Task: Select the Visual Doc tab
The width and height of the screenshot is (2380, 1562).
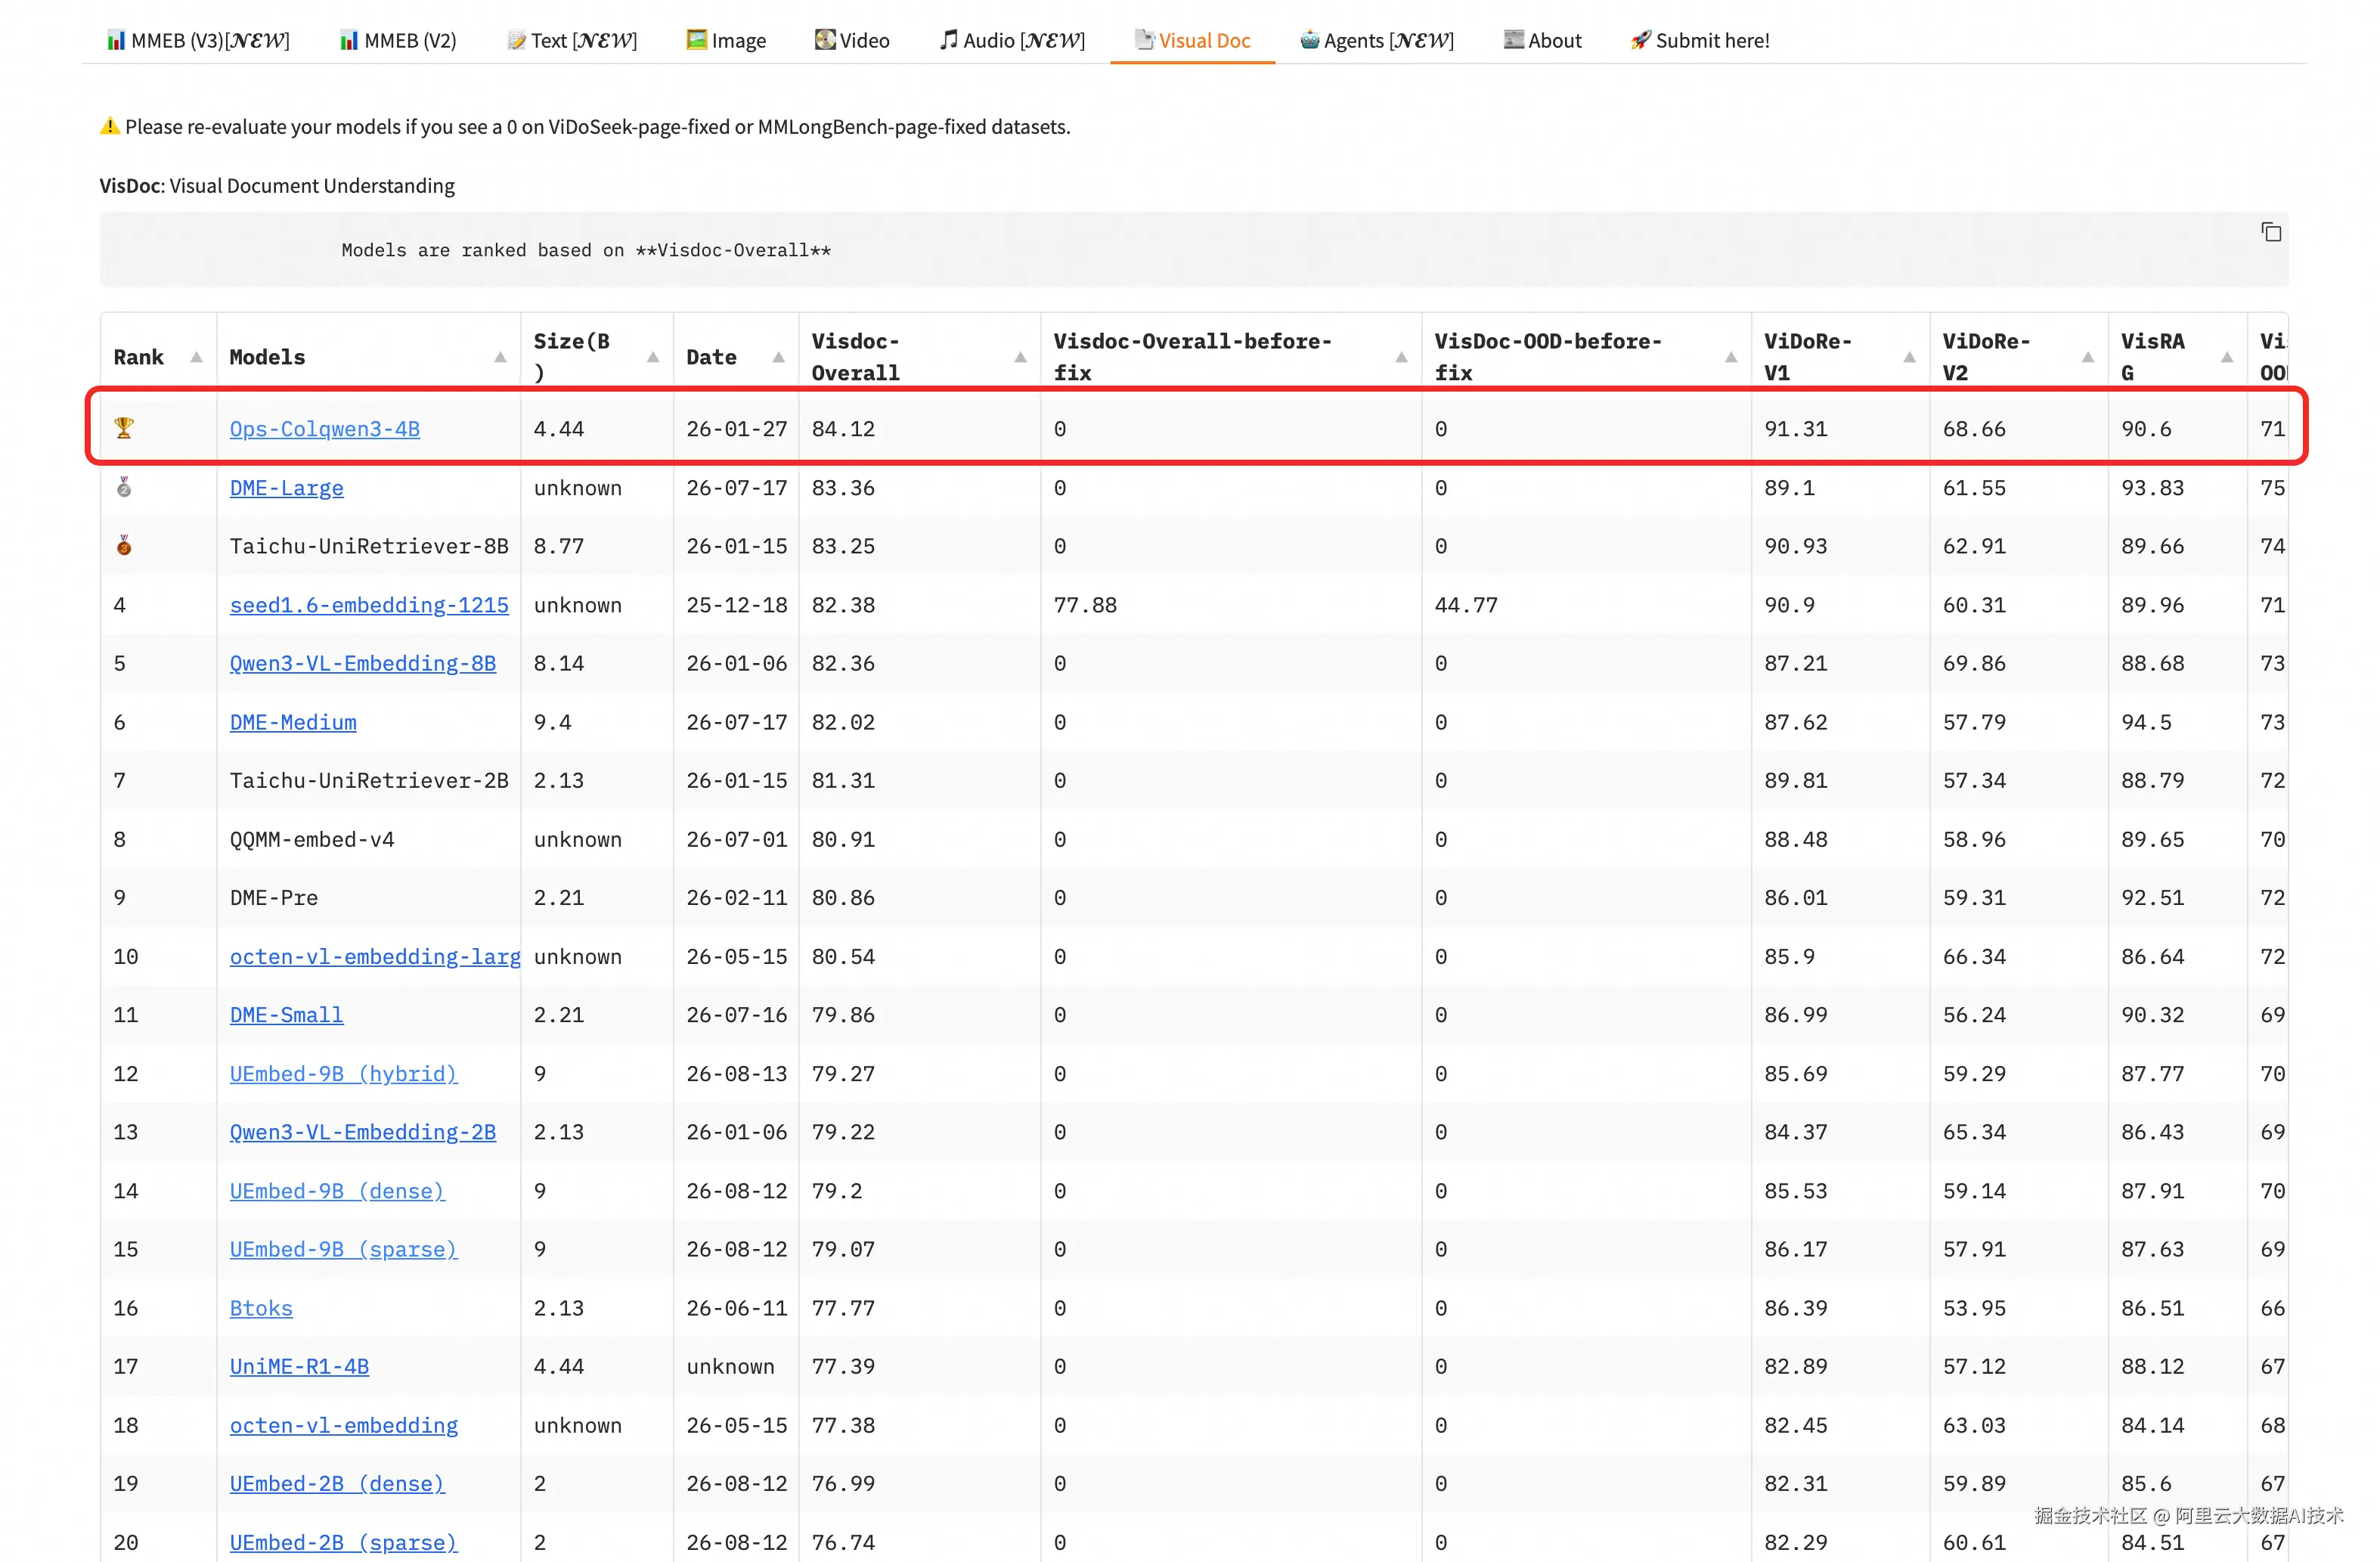Action: click(x=1192, y=40)
